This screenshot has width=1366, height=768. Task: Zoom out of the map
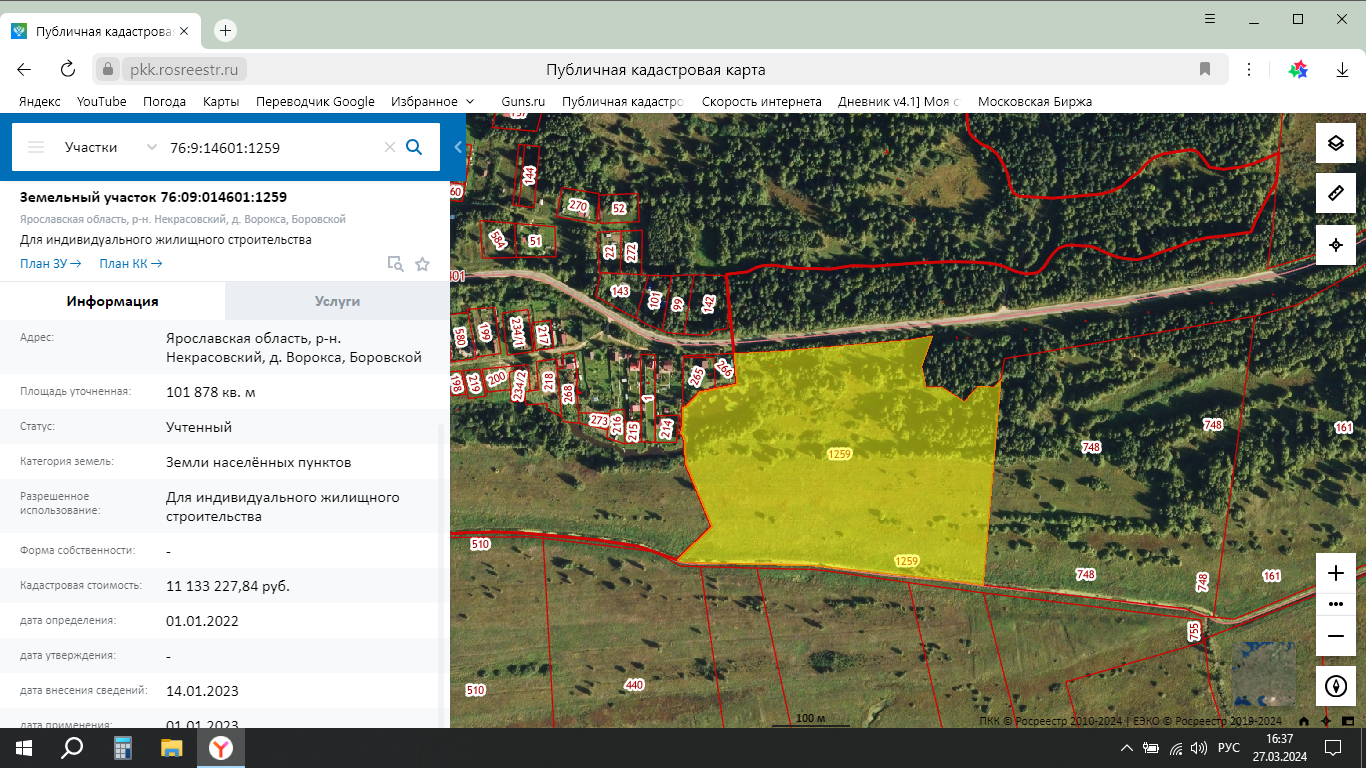1335,636
